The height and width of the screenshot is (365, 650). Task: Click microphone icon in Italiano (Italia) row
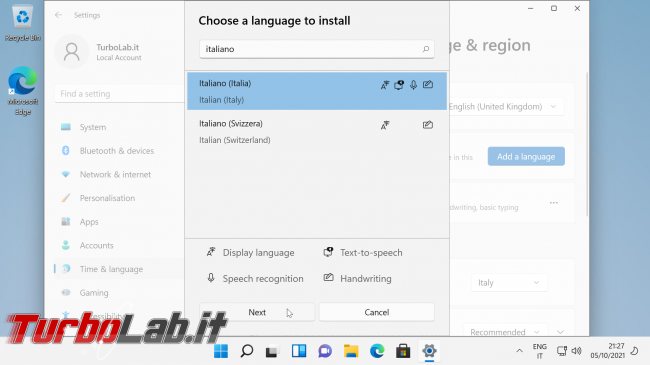pyautogui.click(x=413, y=85)
